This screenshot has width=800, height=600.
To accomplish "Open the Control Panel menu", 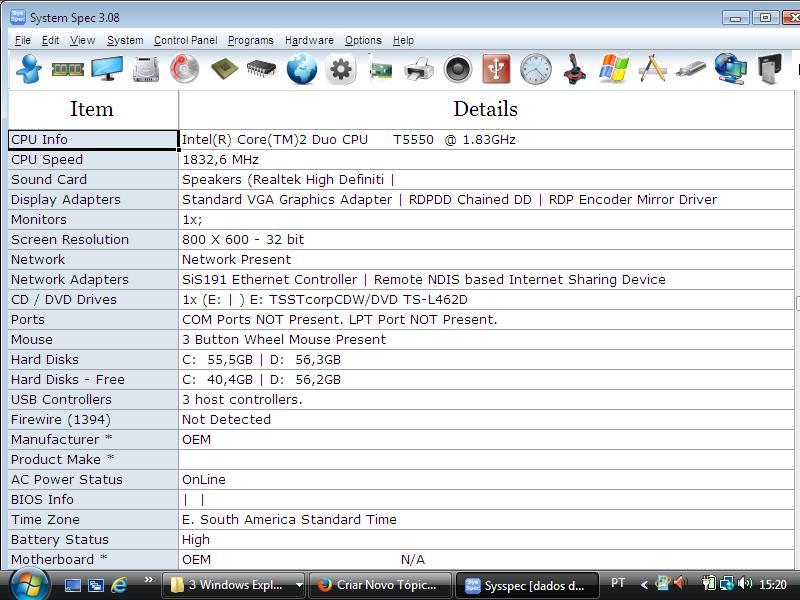I will (185, 40).
